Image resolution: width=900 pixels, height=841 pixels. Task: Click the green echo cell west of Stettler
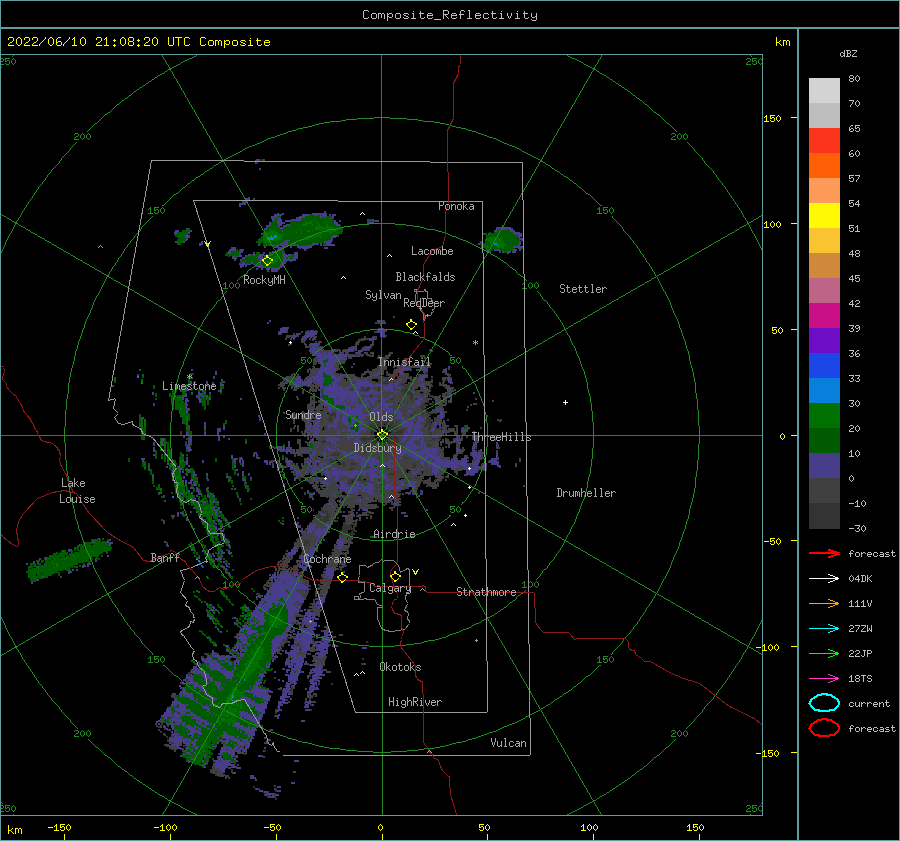tap(502, 240)
